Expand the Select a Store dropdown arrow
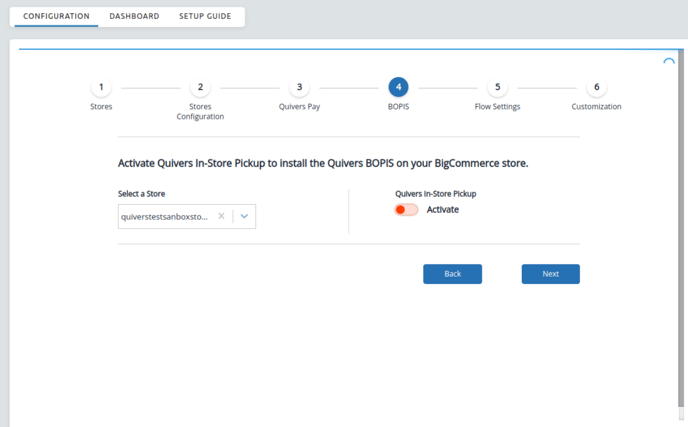The image size is (688, 427). tap(244, 216)
